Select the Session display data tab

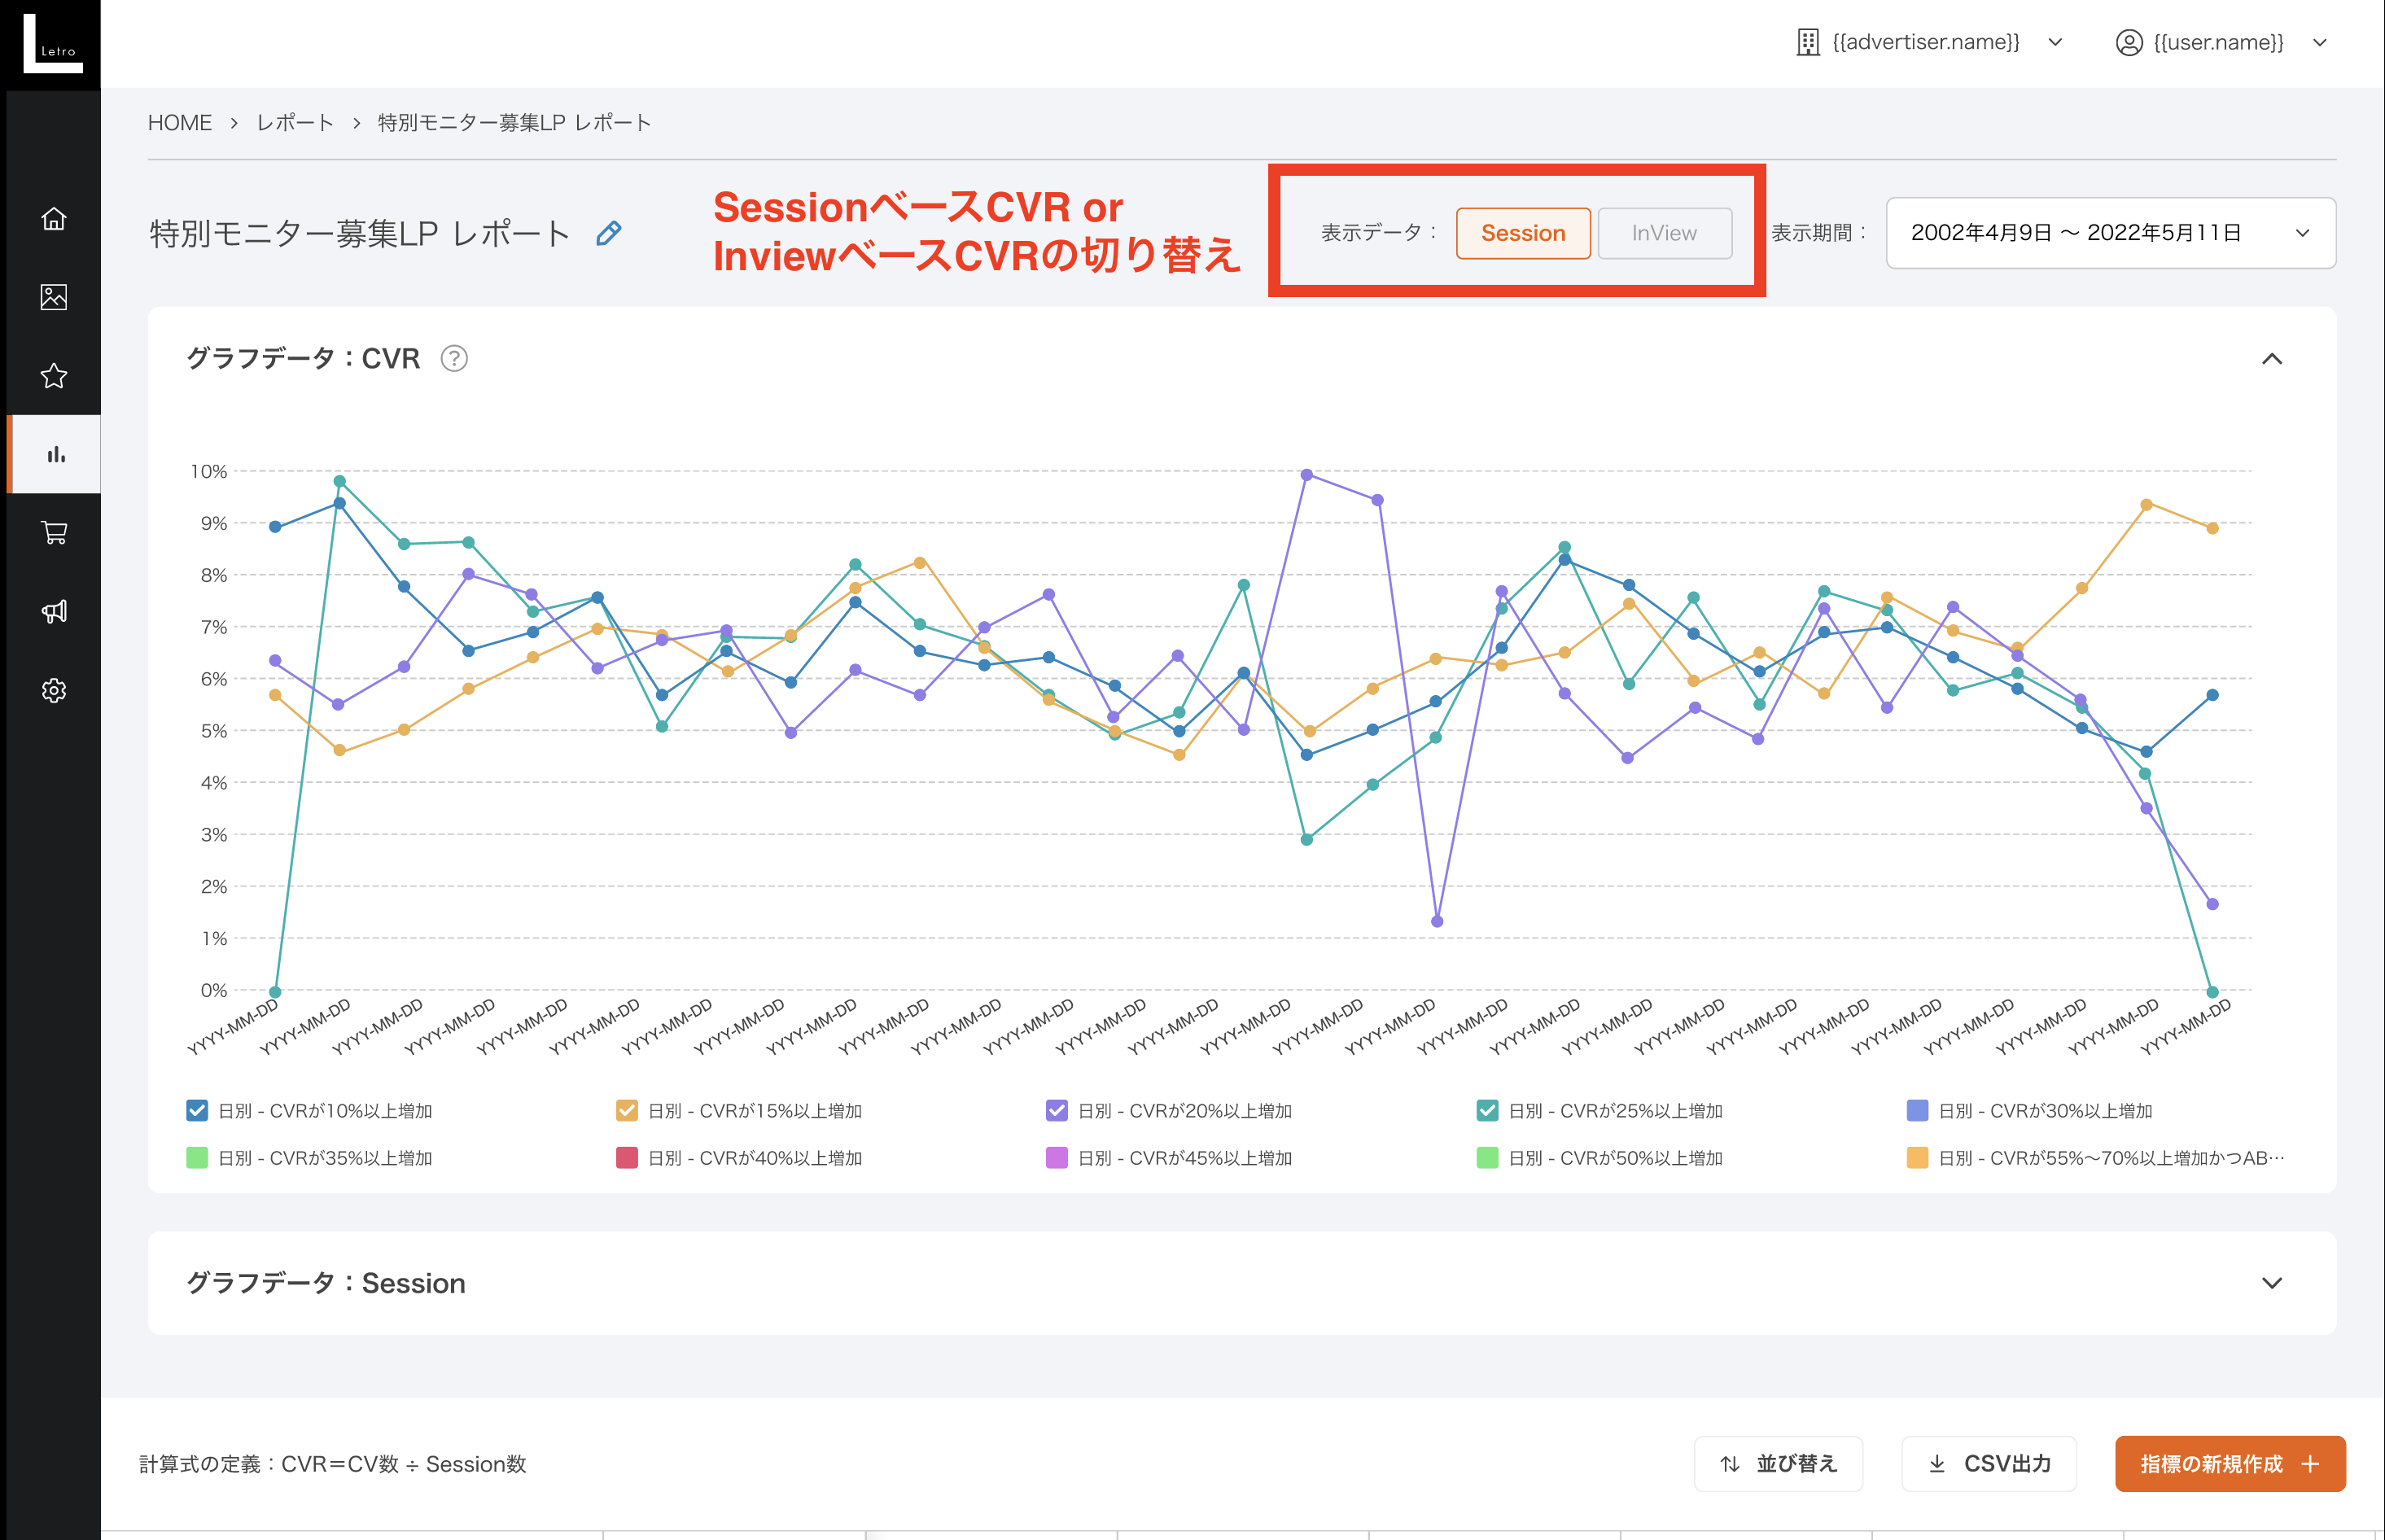1522,233
